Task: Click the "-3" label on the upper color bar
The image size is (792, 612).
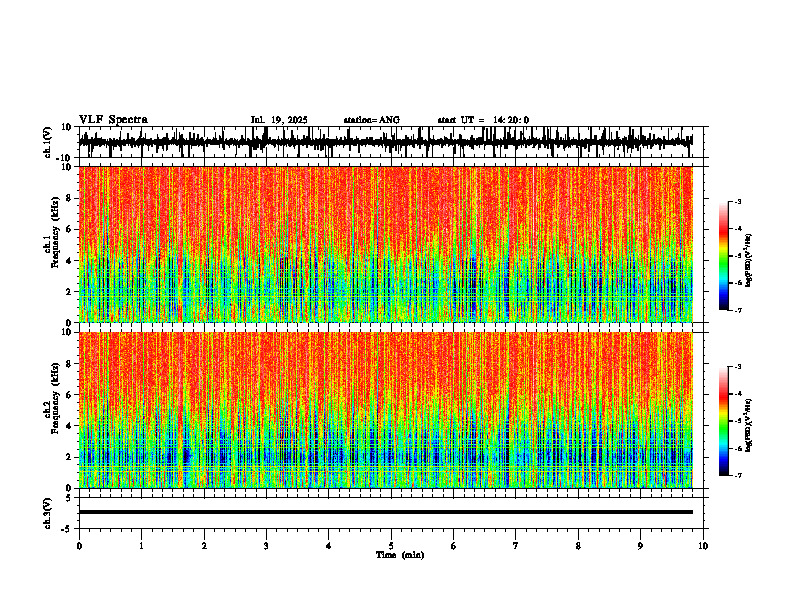Action: pyautogui.click(x=737, y=201)
